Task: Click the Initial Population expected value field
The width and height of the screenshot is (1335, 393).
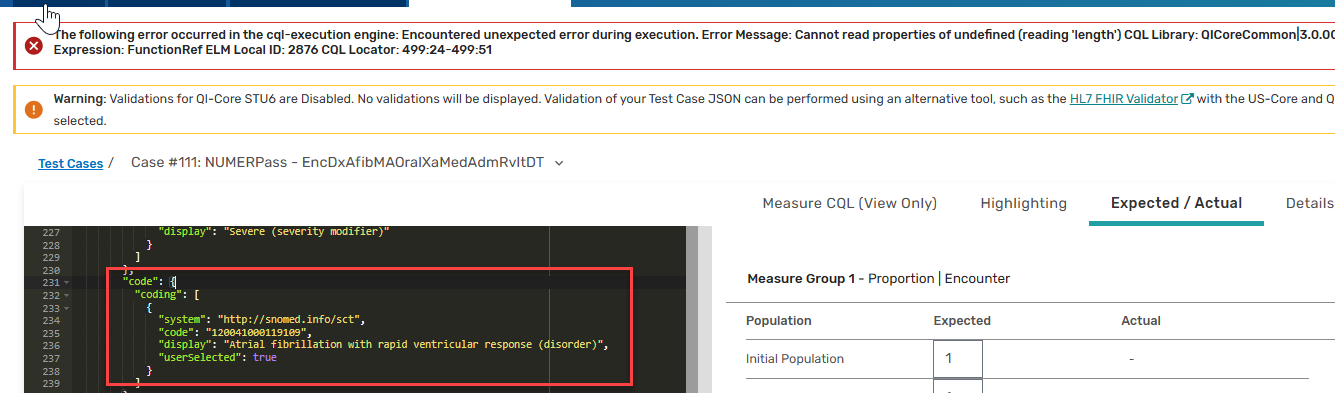Action: (x=958, y=359)
